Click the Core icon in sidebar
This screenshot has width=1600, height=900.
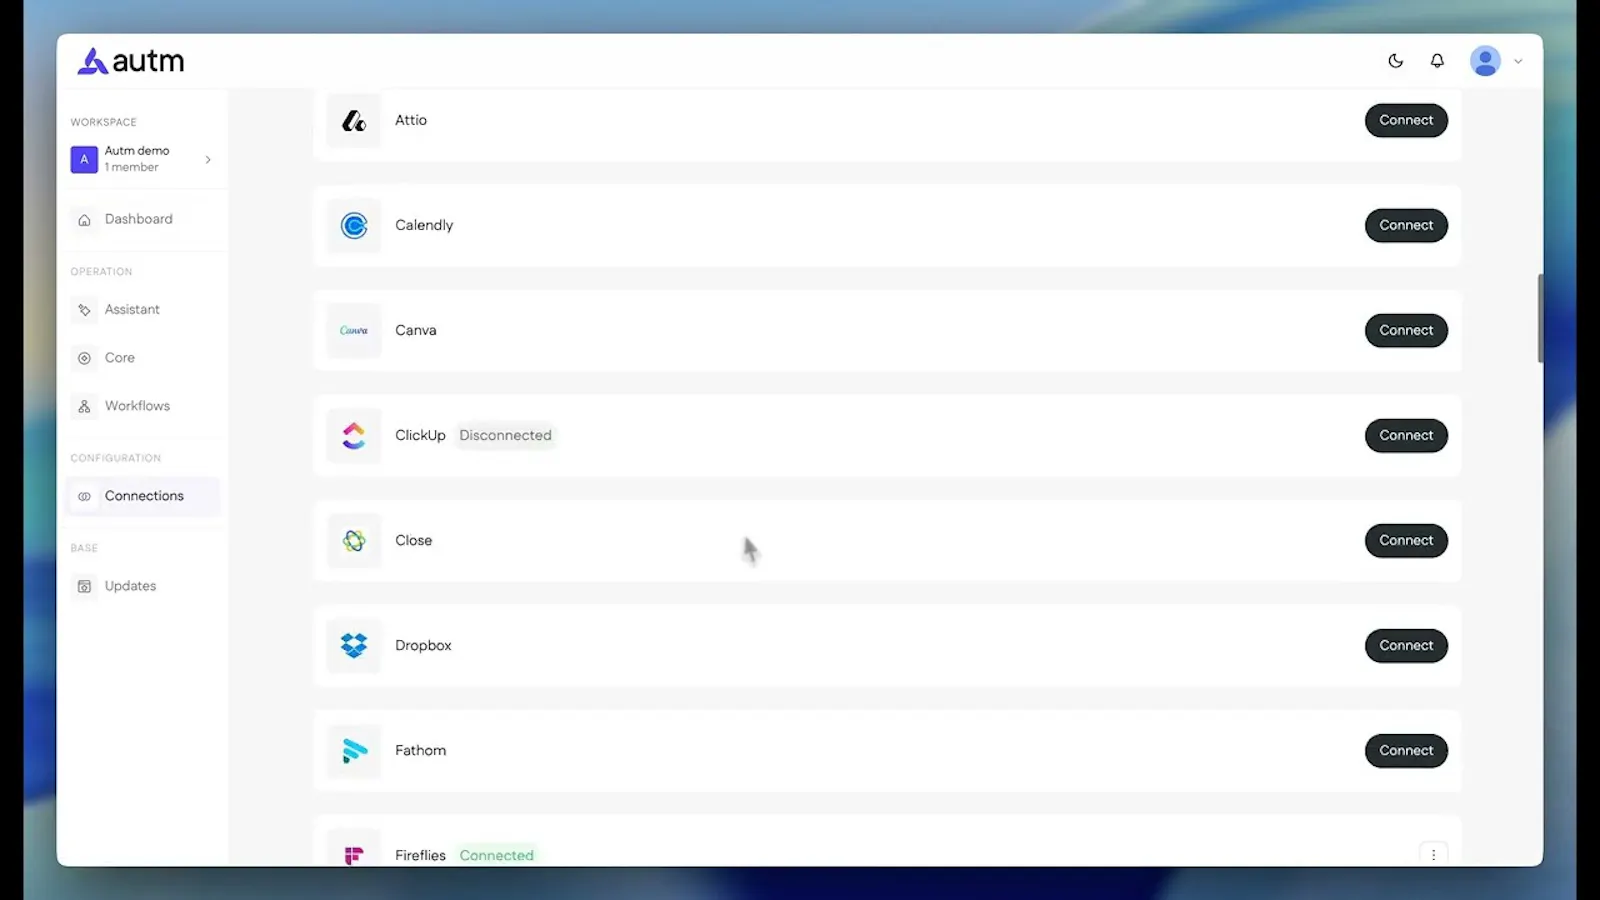pos(84,358)
